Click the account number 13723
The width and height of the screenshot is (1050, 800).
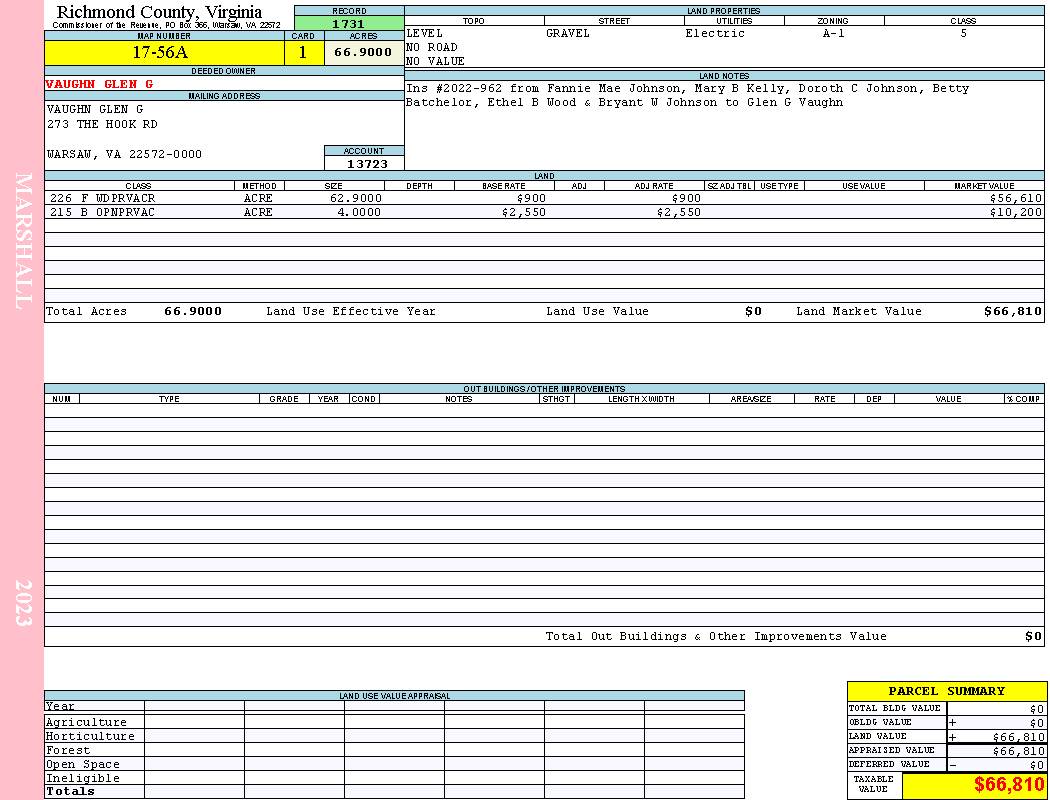[x=367, y=164]
